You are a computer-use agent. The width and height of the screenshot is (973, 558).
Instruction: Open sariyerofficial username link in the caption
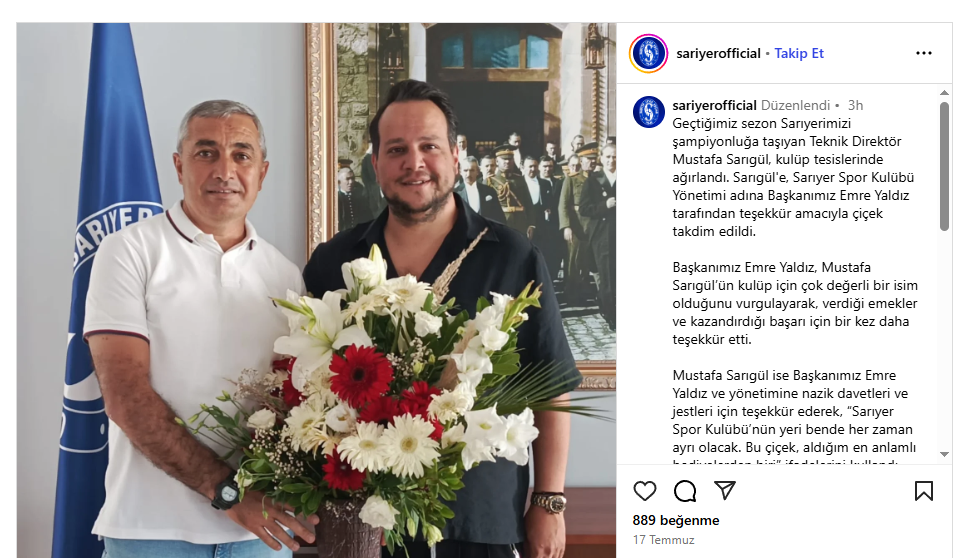714,105
